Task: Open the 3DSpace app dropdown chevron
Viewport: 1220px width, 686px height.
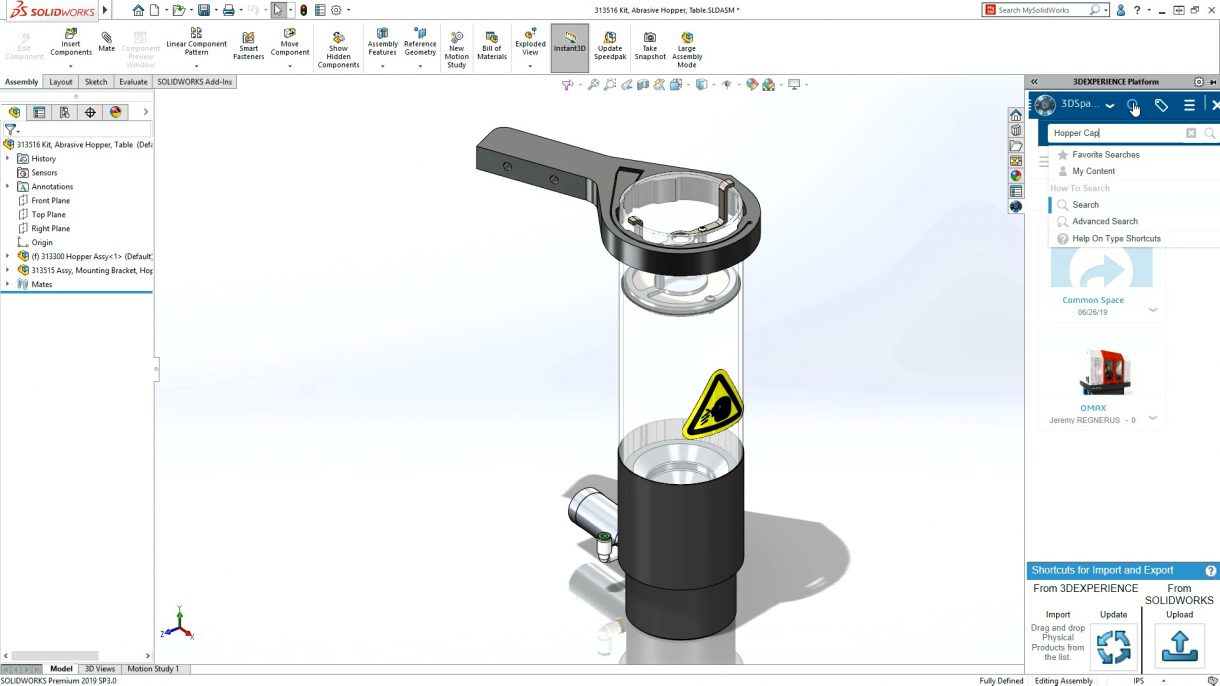Action: pos(1110,105)
